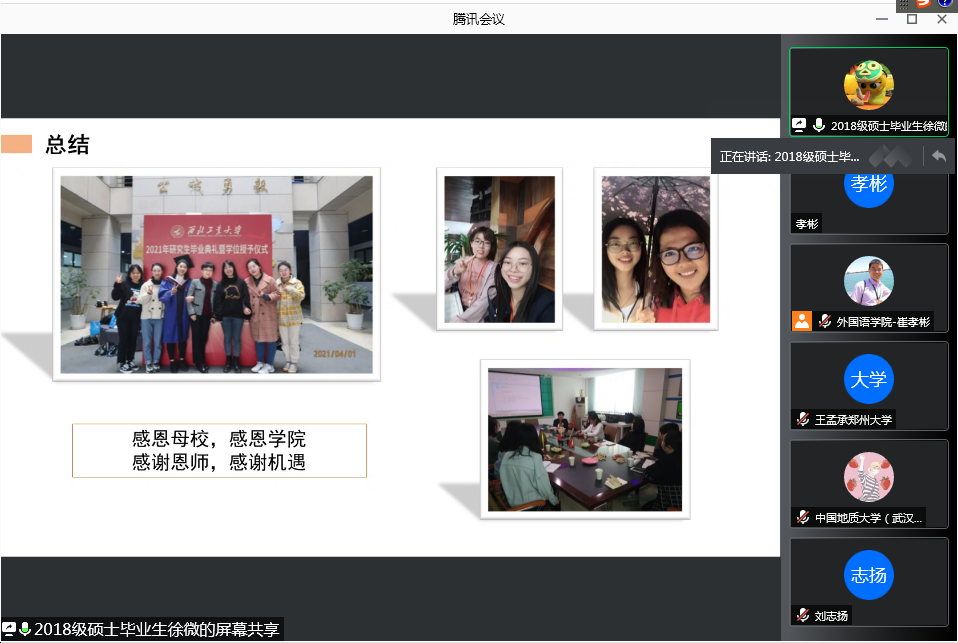Click the orange Sogou input icon at top right

(923, 4)
